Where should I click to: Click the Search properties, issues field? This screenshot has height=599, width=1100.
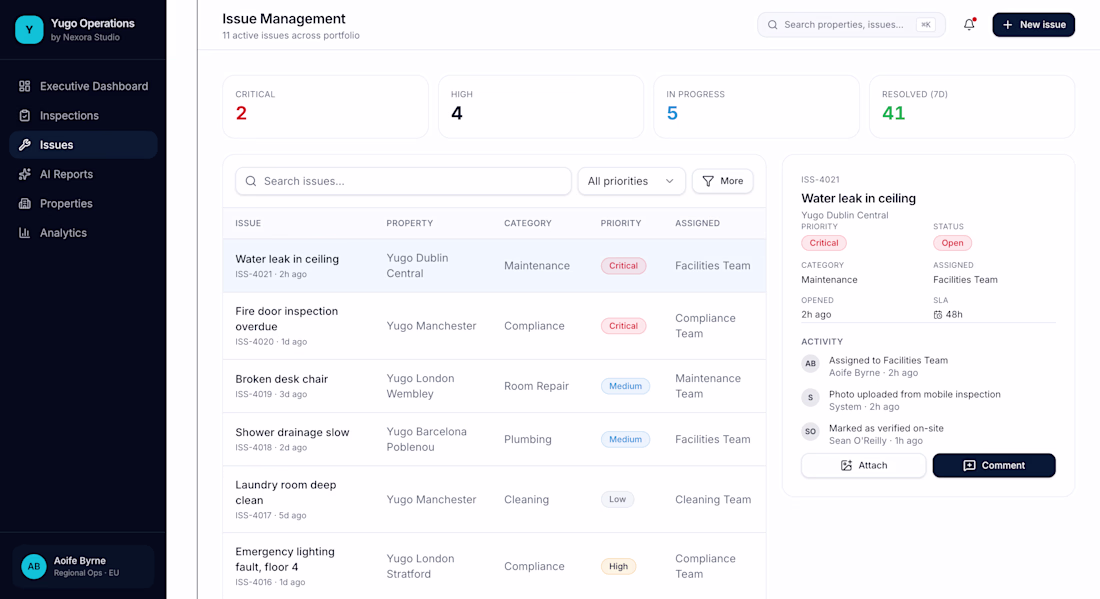(x=851, y=25)
